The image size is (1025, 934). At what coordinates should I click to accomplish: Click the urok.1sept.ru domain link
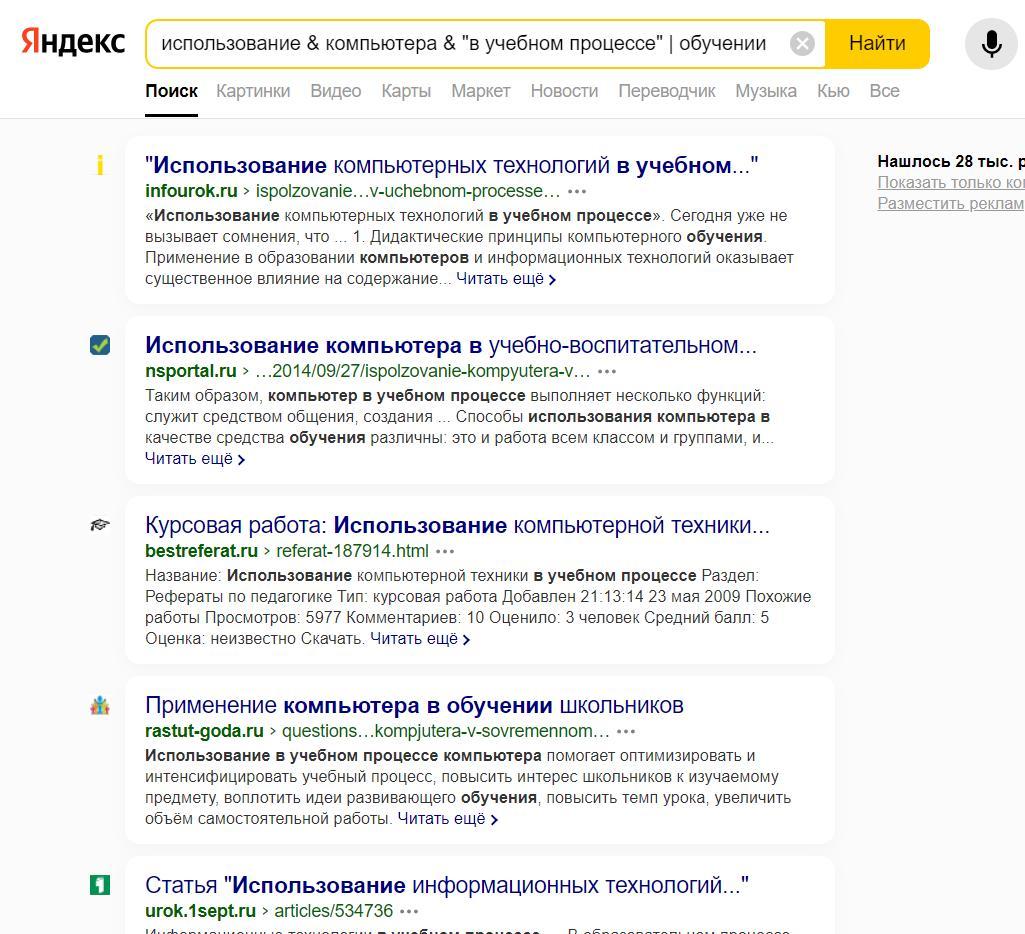tap(200, 911)
